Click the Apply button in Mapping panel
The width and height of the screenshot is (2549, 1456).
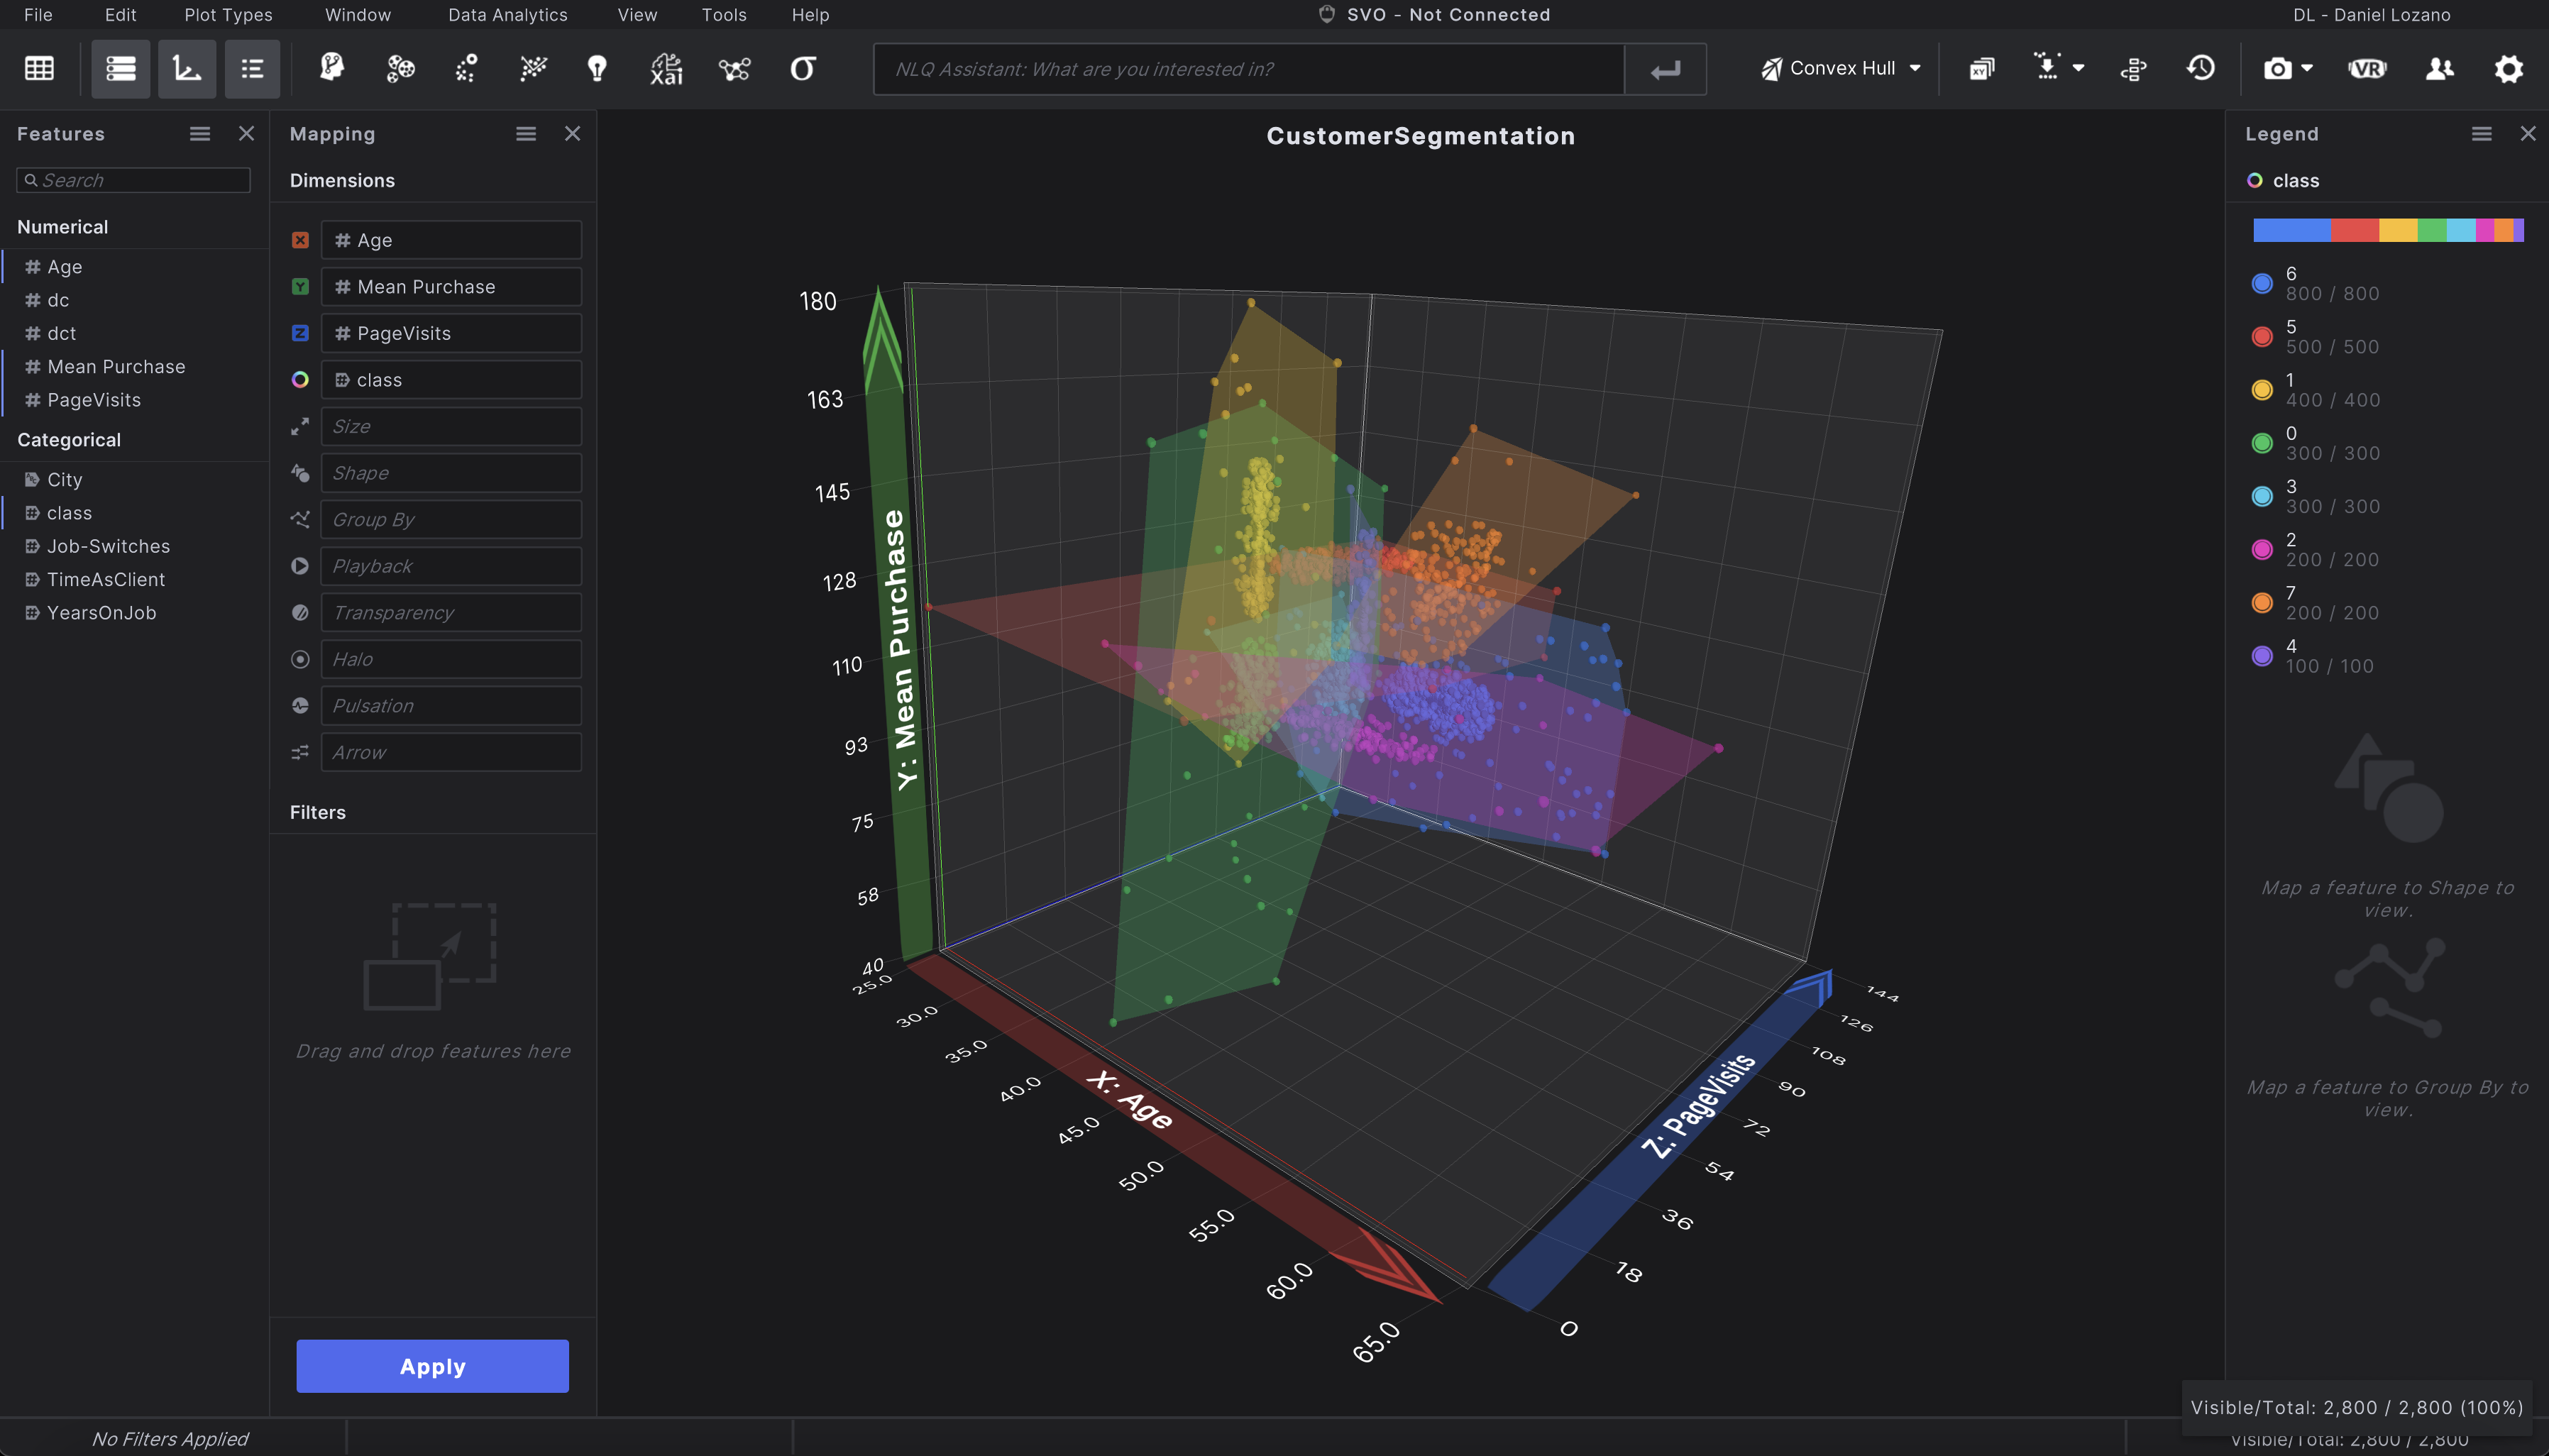click(431, 1365)
